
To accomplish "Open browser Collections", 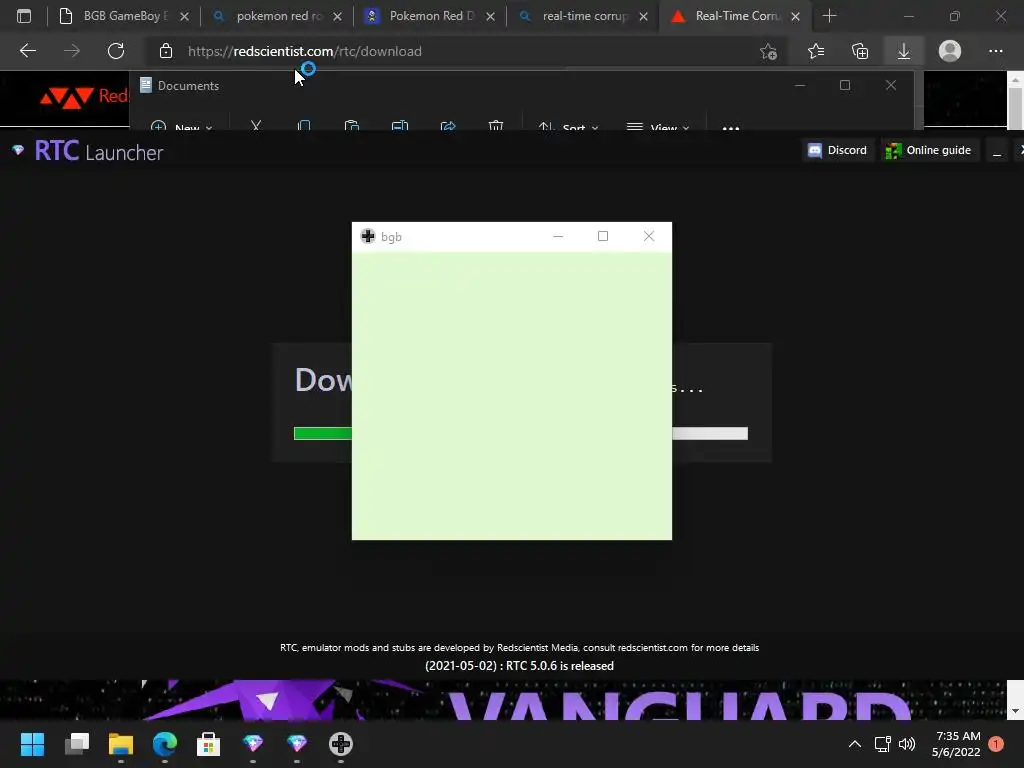I will click(860, 51).
